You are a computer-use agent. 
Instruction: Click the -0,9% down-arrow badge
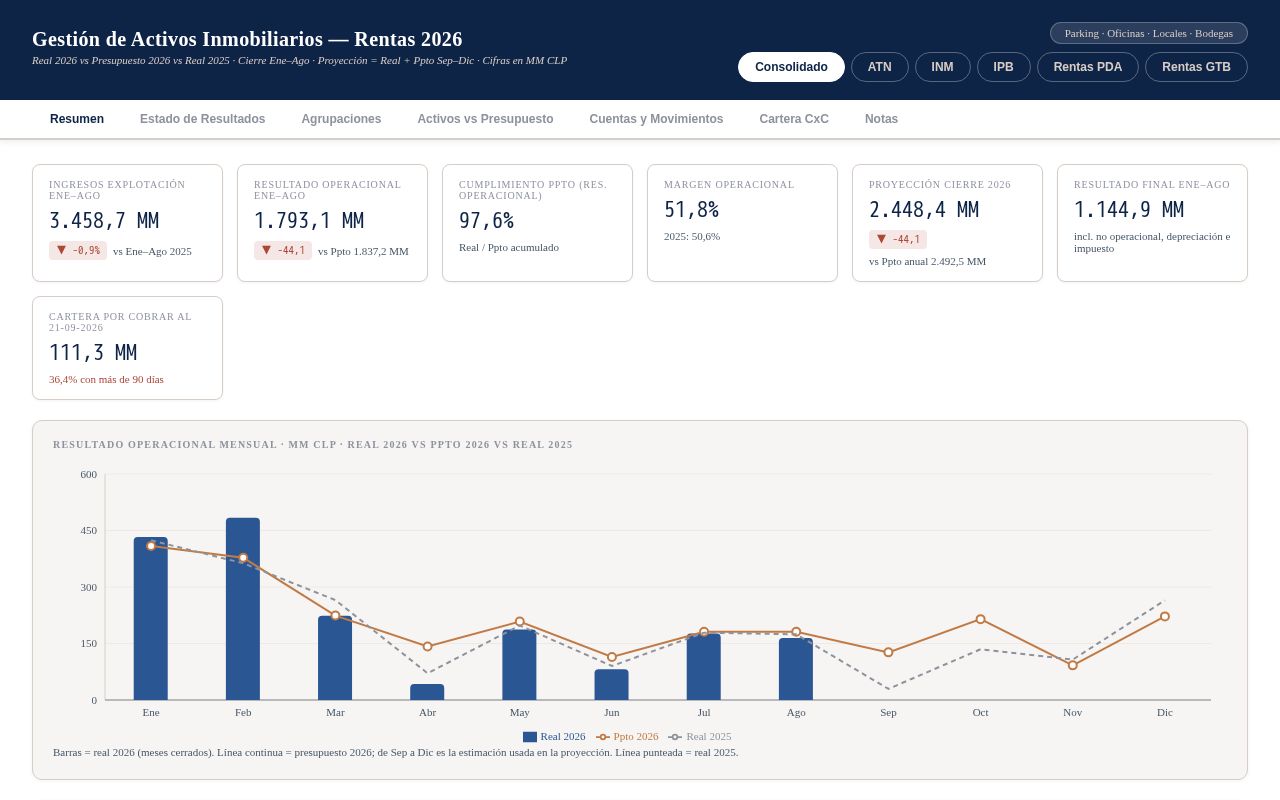(x=78, y=251)
